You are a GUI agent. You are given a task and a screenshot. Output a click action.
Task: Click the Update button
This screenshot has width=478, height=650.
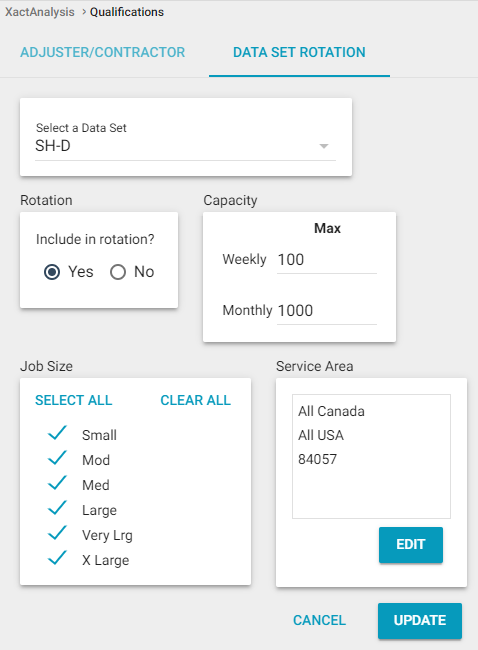[420, 620]
